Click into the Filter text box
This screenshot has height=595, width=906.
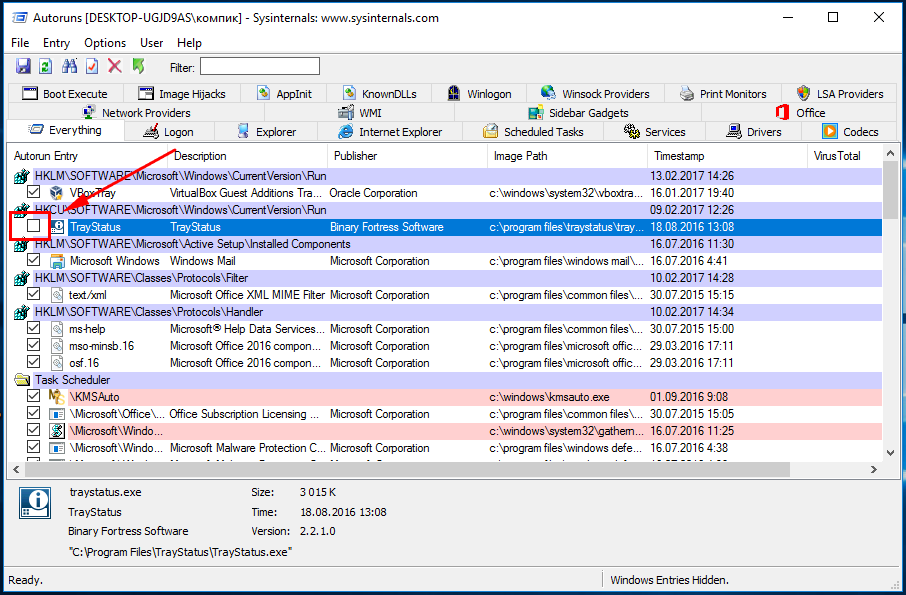(x=260, y=66)
